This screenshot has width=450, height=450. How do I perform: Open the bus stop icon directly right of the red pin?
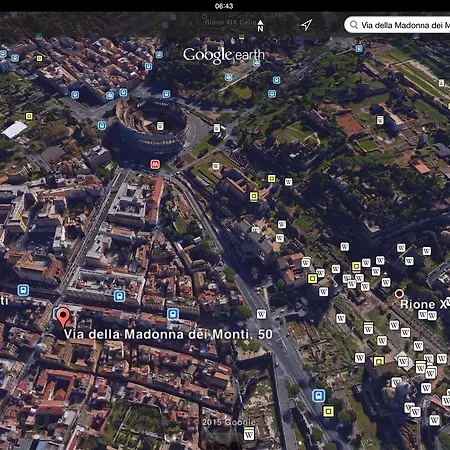coord(173,314)
